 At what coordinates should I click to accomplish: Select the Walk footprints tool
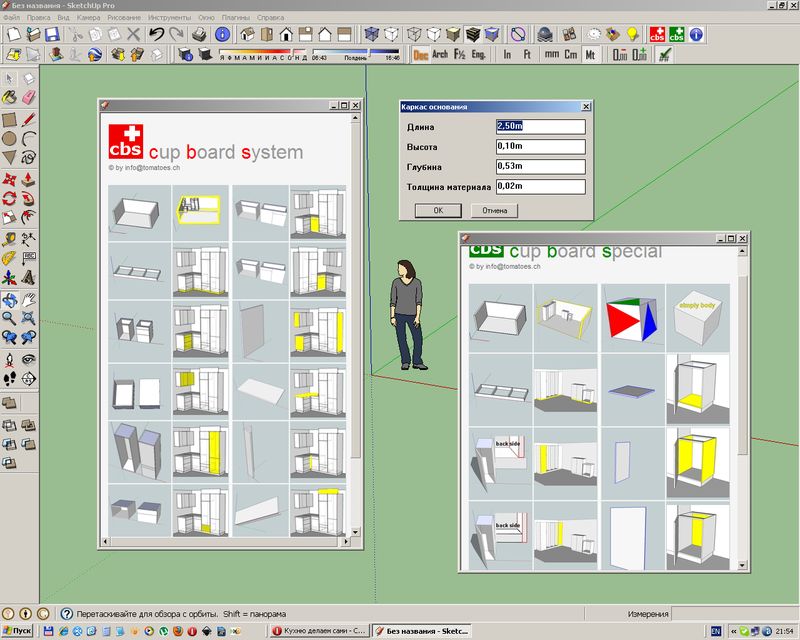click(x=9, y=379)
